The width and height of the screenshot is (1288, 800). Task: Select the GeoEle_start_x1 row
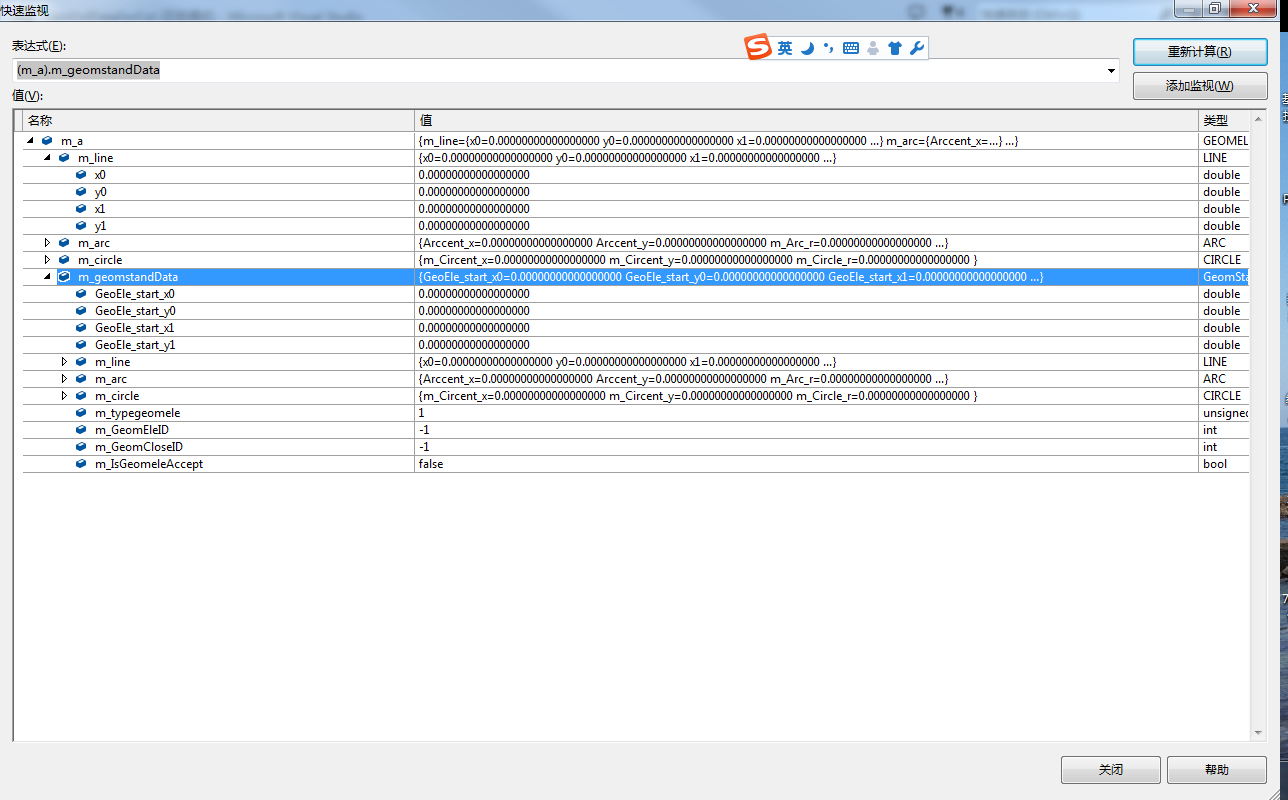pos(635,328)
